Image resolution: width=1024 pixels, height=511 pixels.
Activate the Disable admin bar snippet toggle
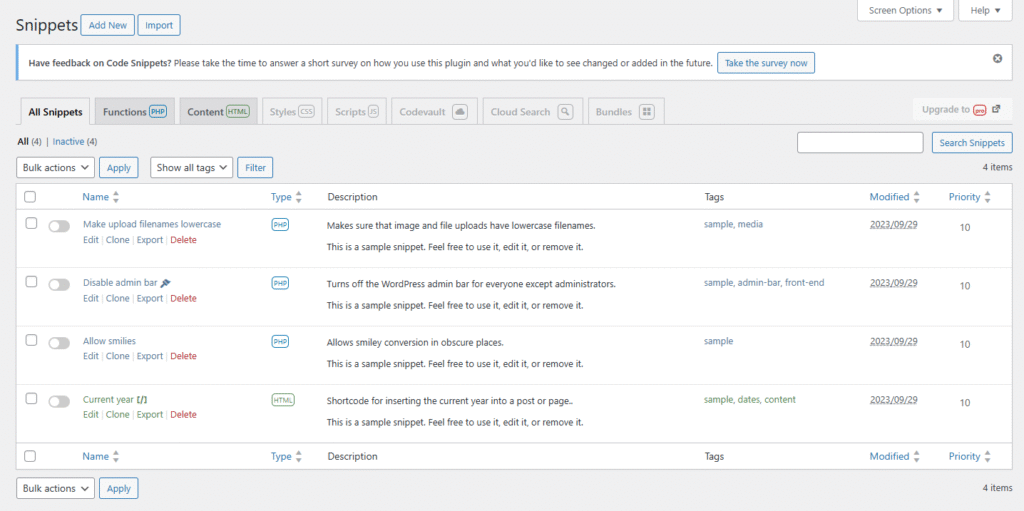pyautogui.click(x=59, y=285)
